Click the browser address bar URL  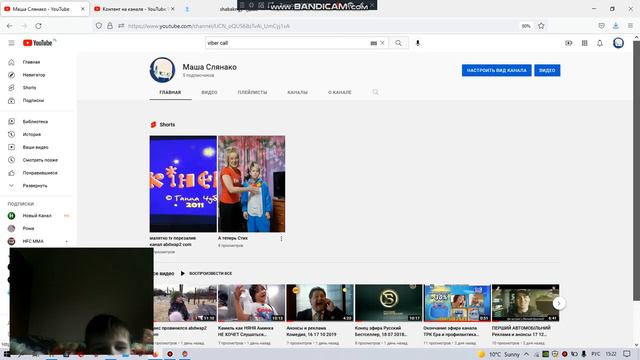[x=209, y=26]
